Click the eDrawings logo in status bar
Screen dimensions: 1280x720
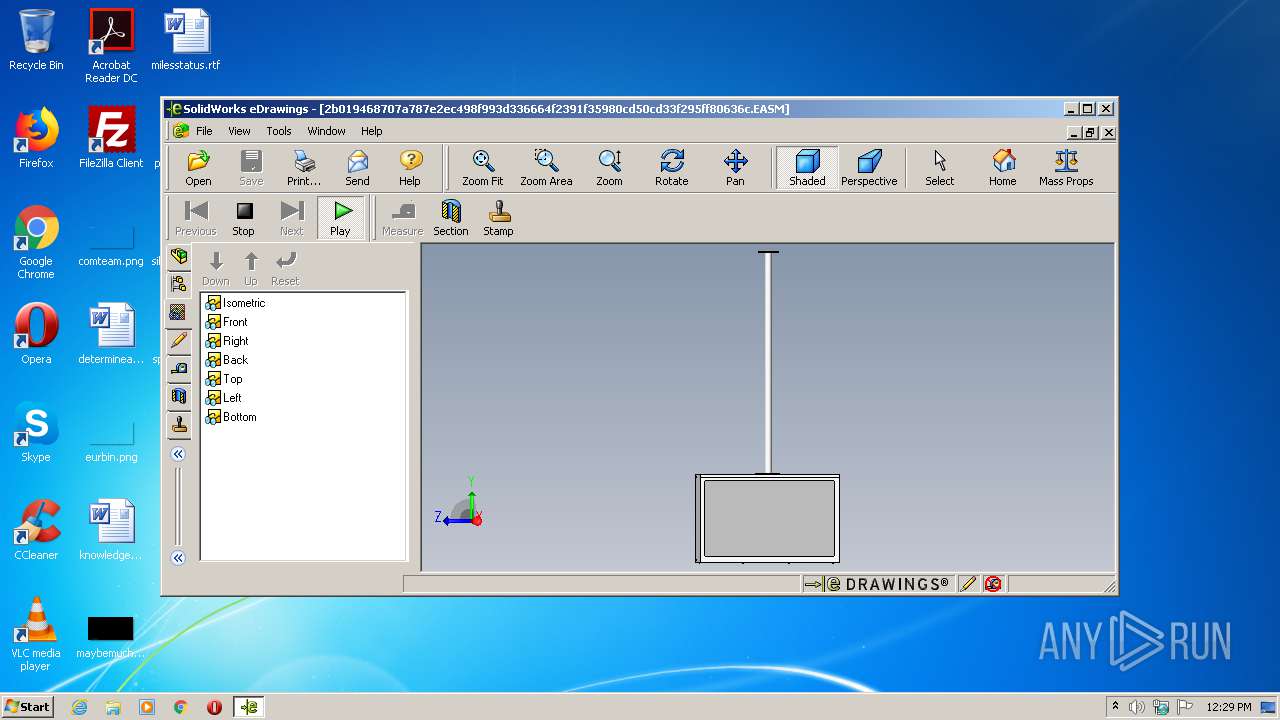point(887,584)
